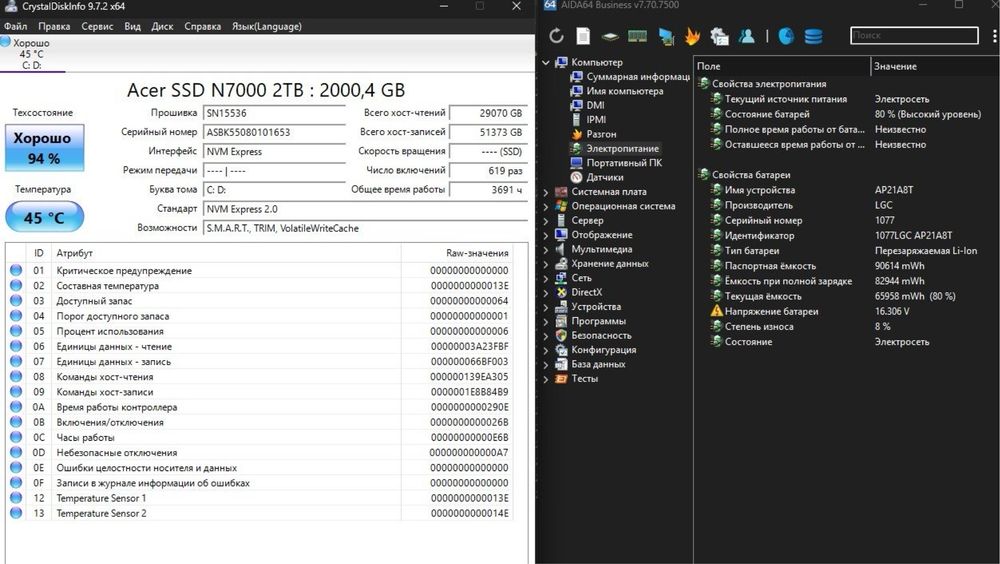Expand the DirectX tree node
The image size is (1000, 564).
[546, 293]
